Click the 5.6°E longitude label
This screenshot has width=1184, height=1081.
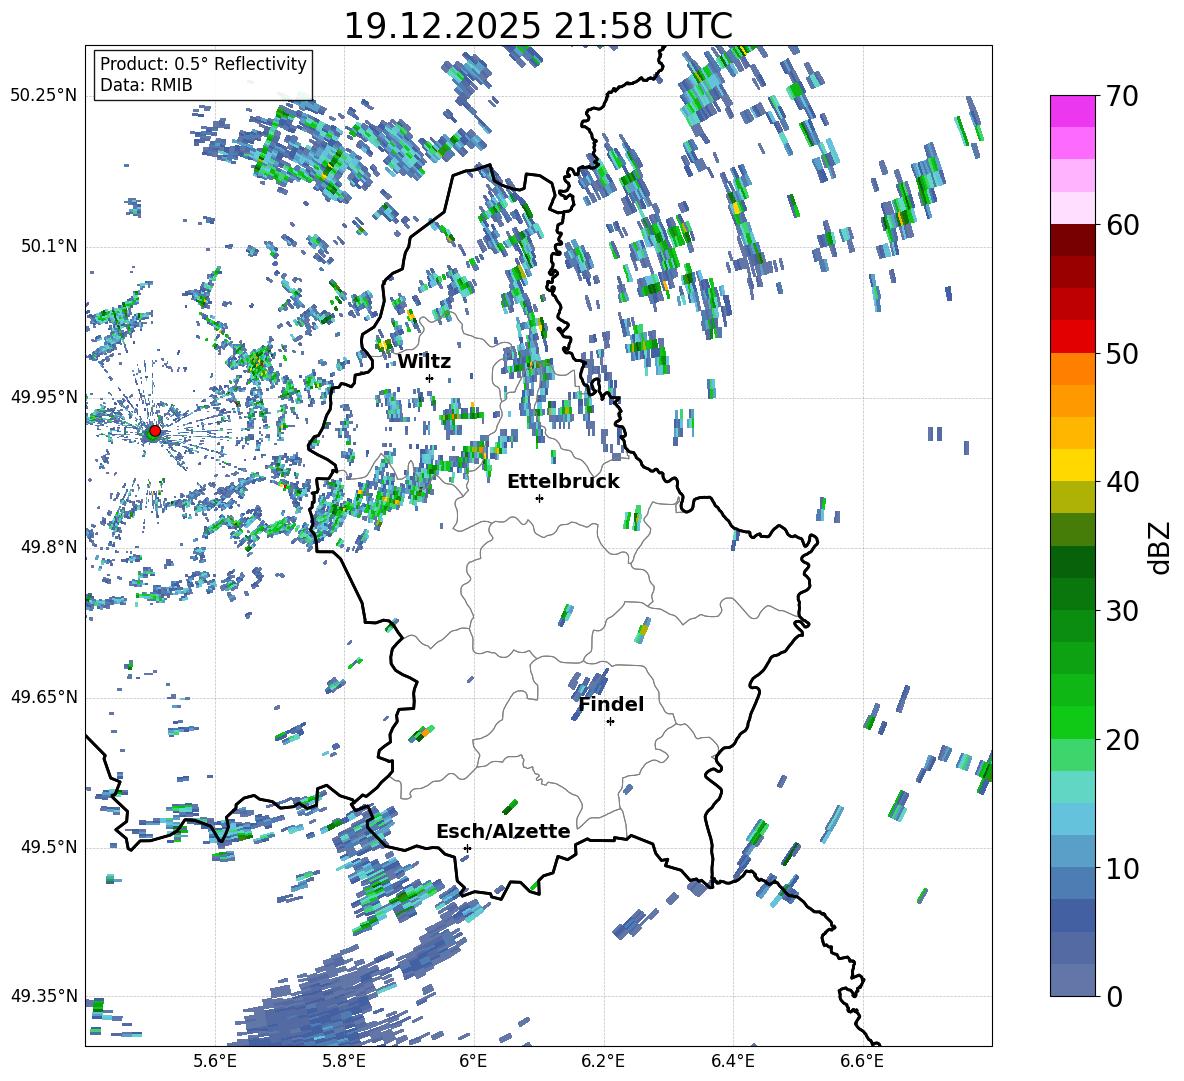215,1061
